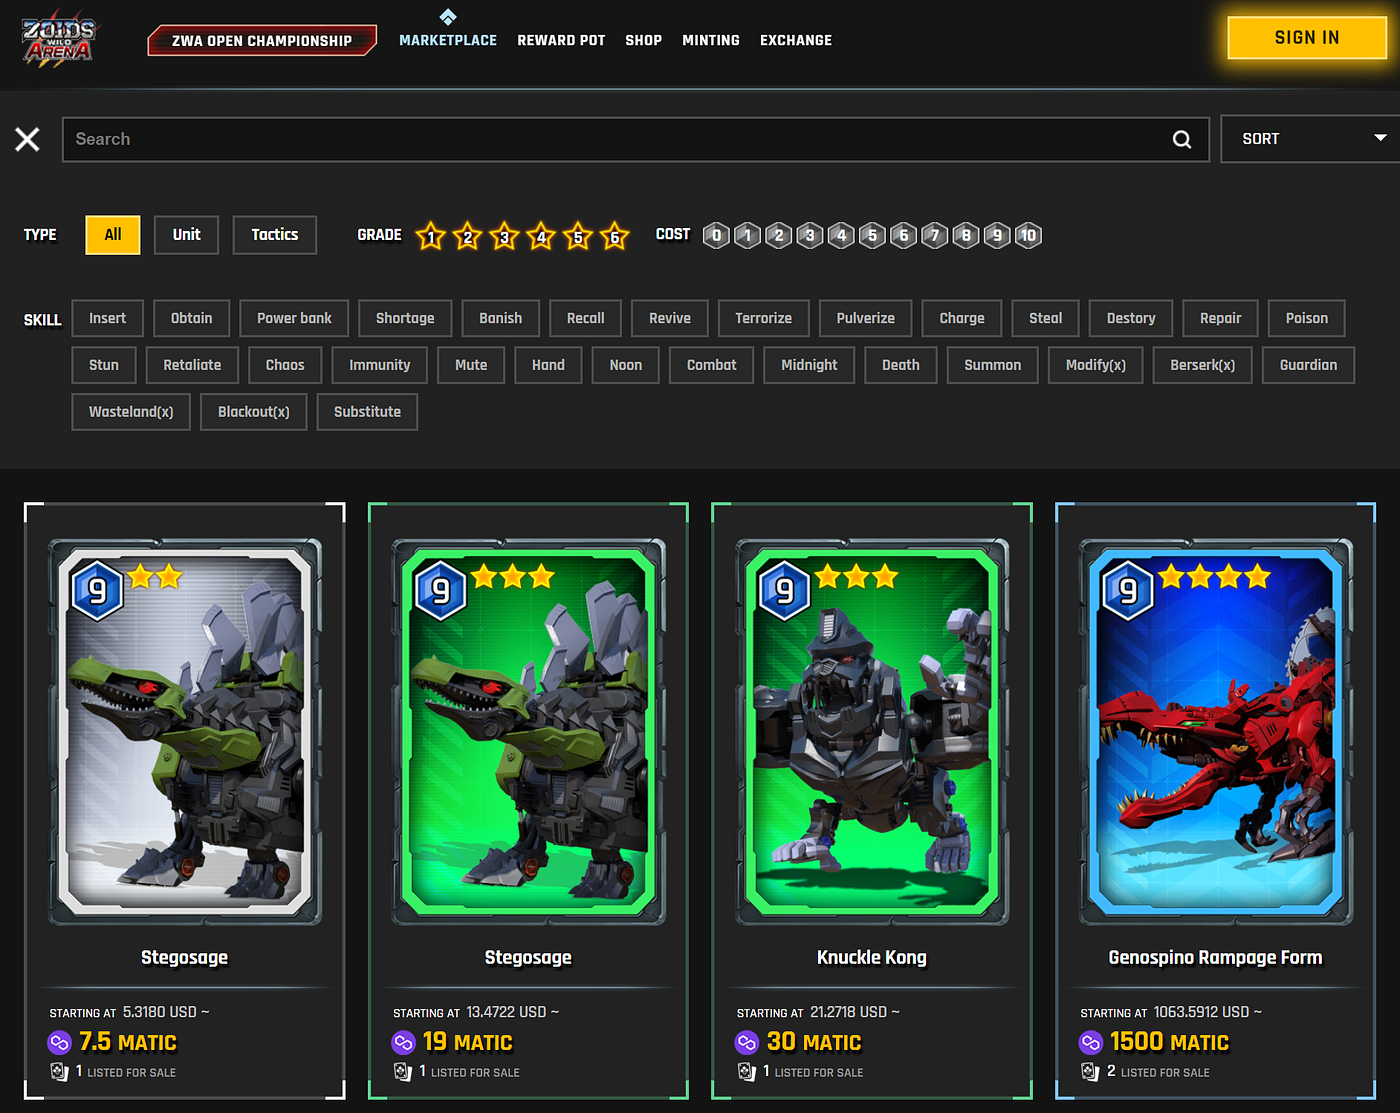This screenshot has height=1113, width=1400.
Task: Select the Summon skill button
Action: pyautogui.click(x=992, y=365)
